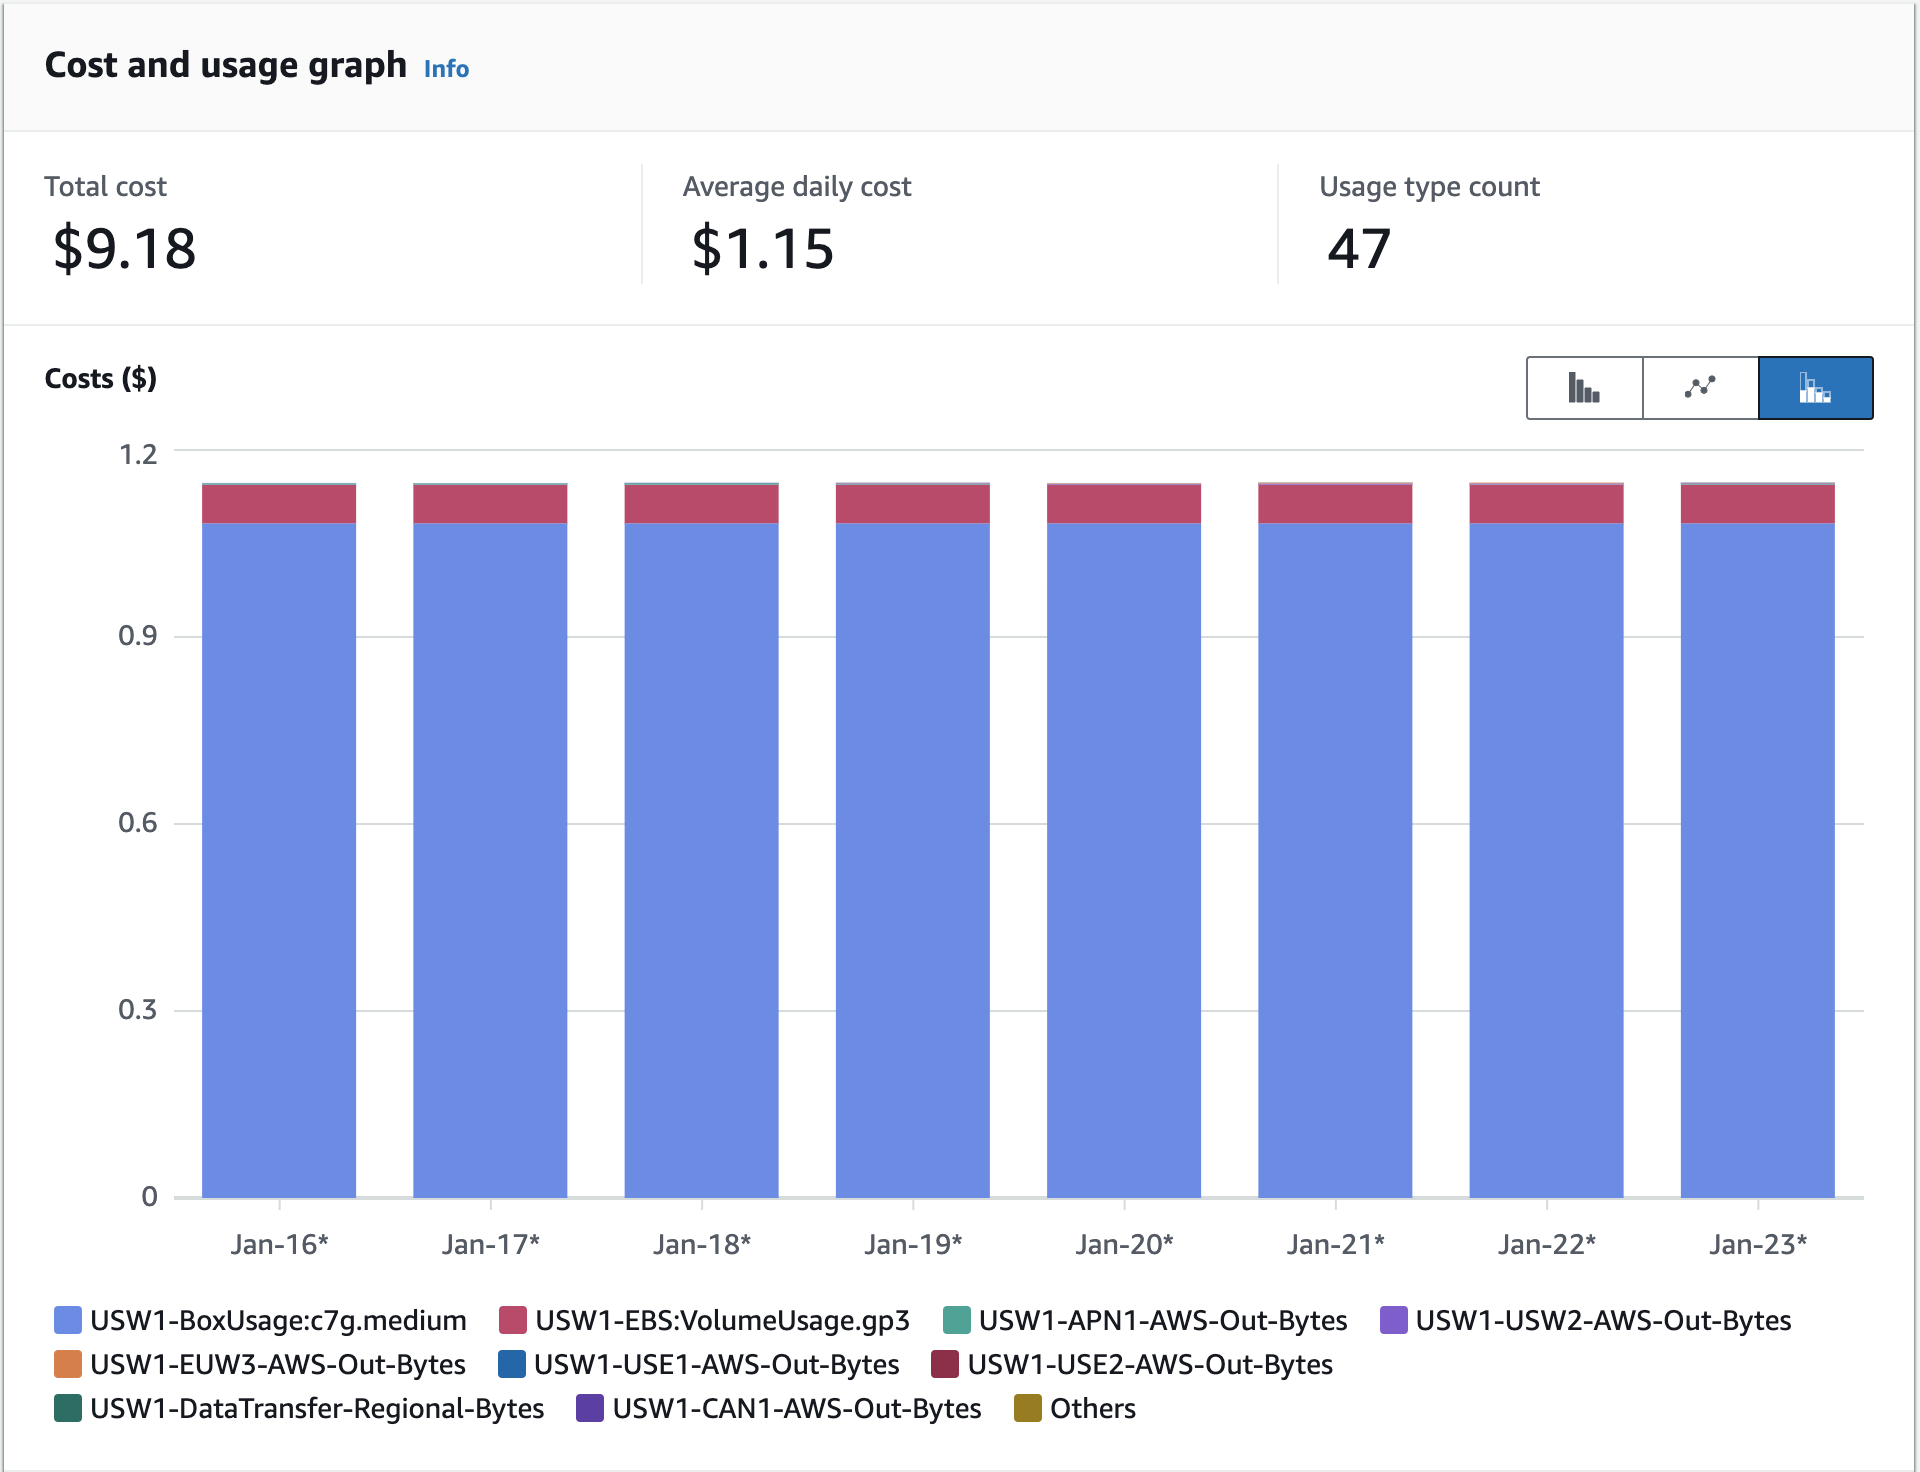Switch chart to grouped bar view
The image size is (1920, 1472).
tap(1583, 387)
